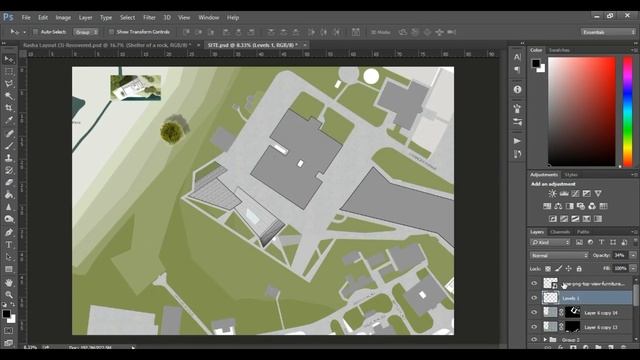
Task: Open the Filter menu
Action: (x=149, y=18)
